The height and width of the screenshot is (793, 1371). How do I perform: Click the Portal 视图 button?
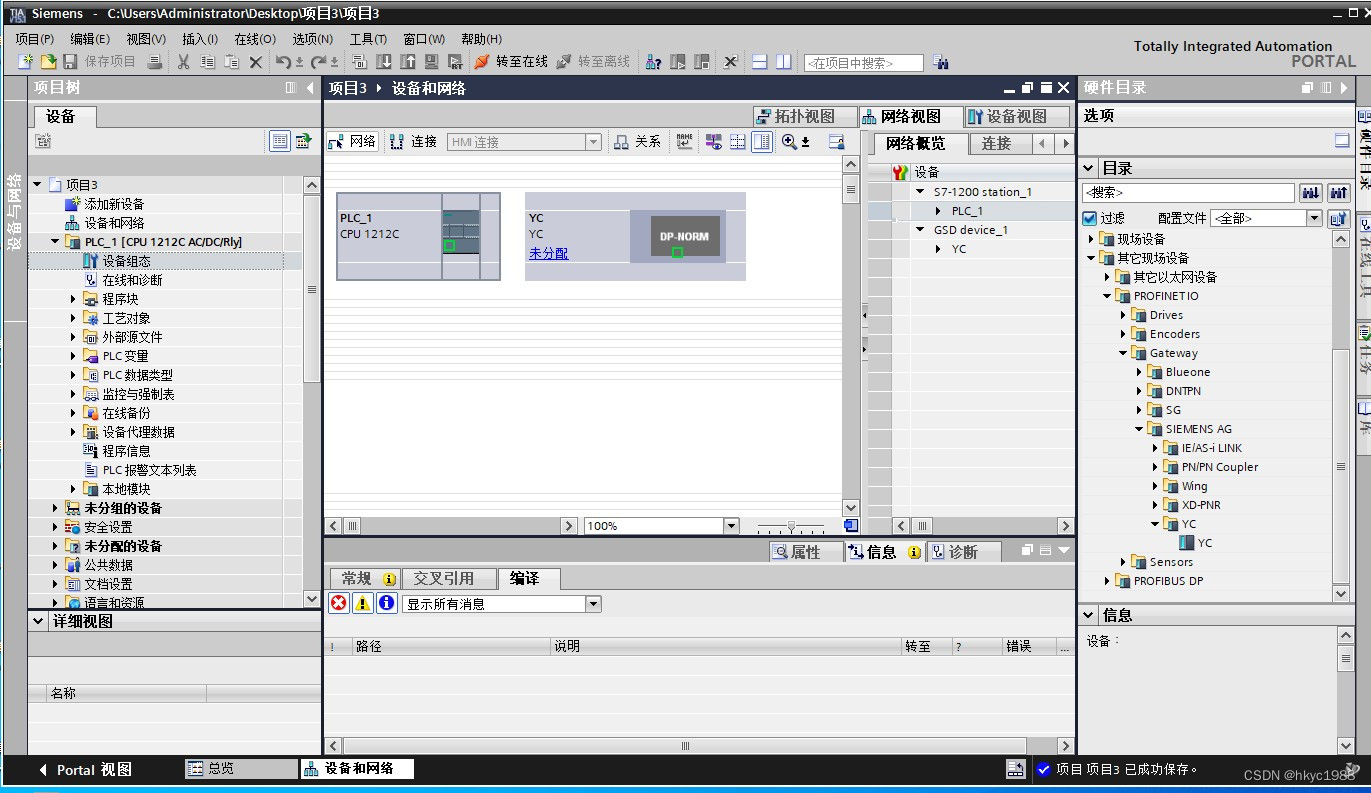(x=86, y=770)
